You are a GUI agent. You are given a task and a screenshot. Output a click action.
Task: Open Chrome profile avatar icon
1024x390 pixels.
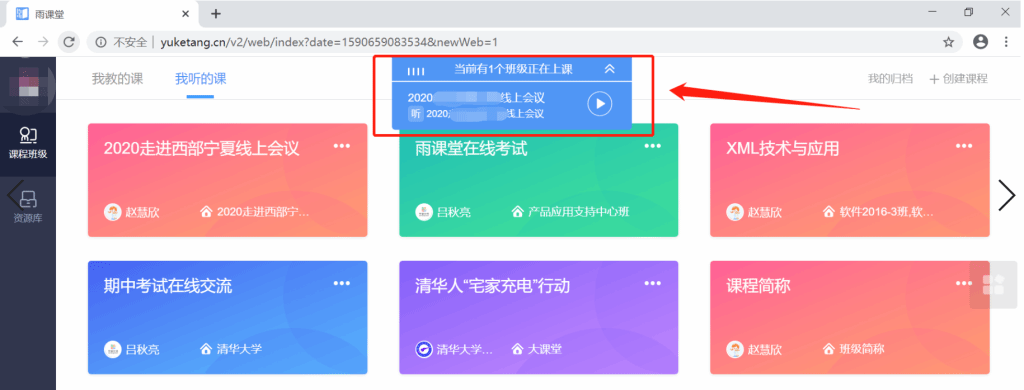point(980,42)
